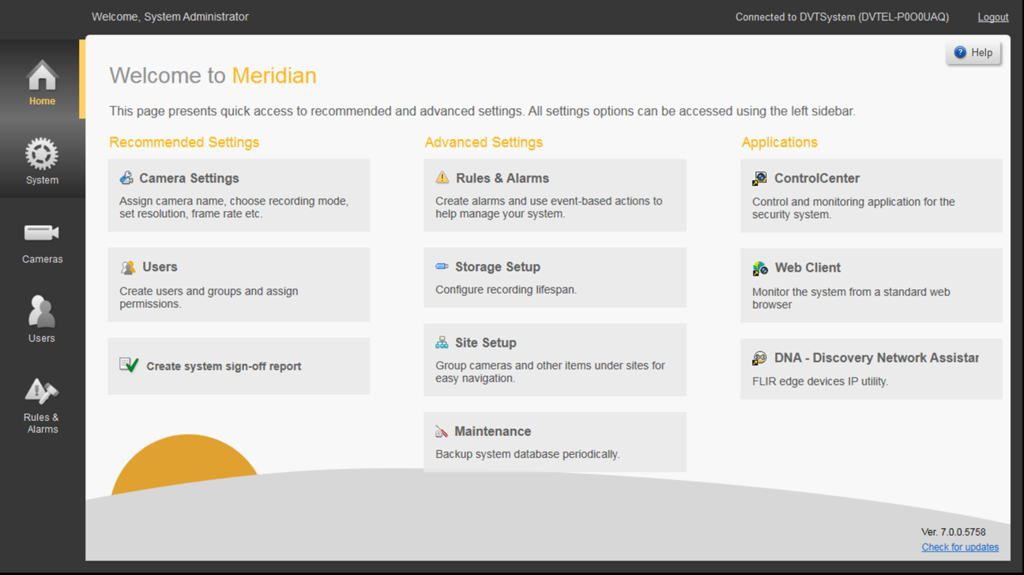Image resolution: width=1024 pixels, height=575 pixels.
Task: Select the Cameras label in sidebar
Action: point(42,259)
